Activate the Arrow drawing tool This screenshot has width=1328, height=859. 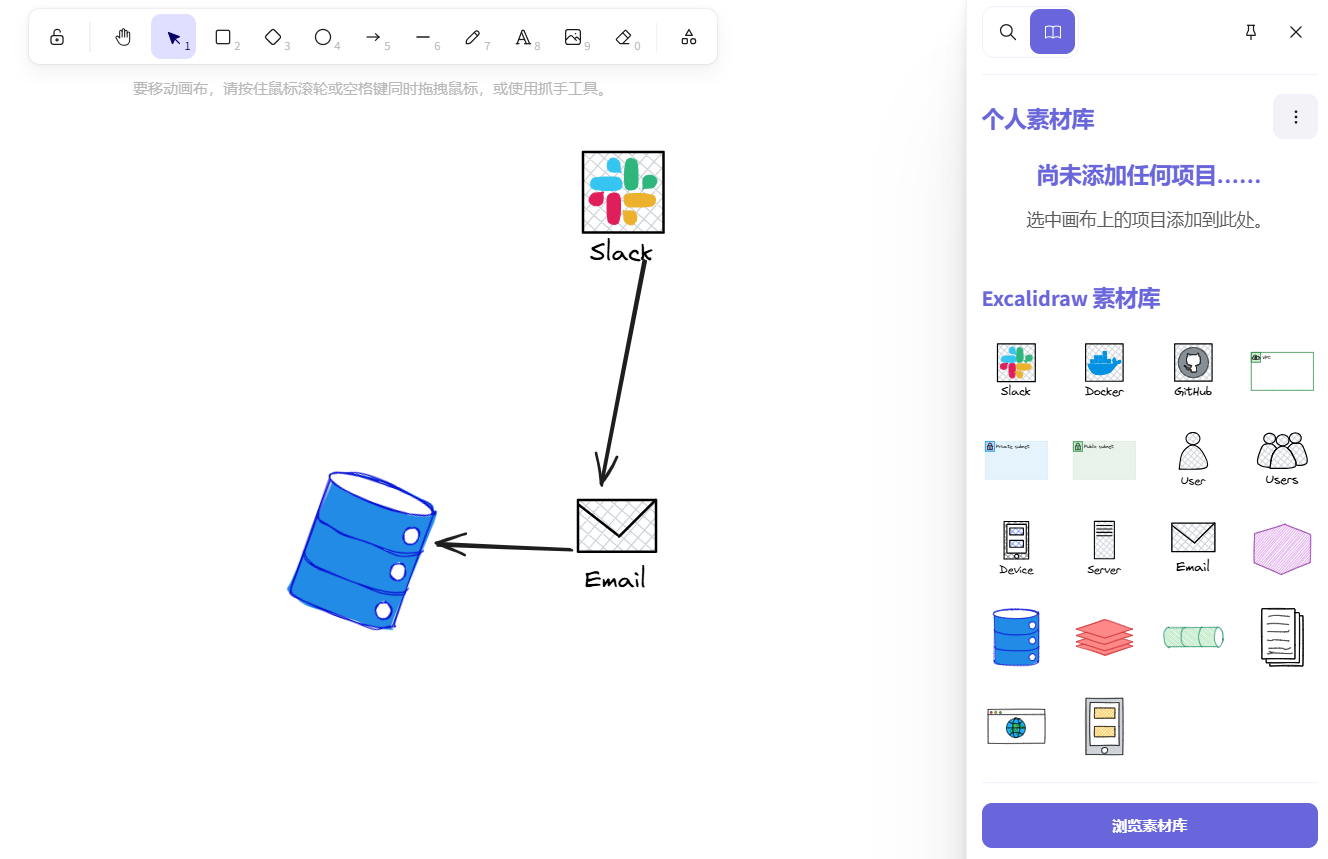(373, 37)
